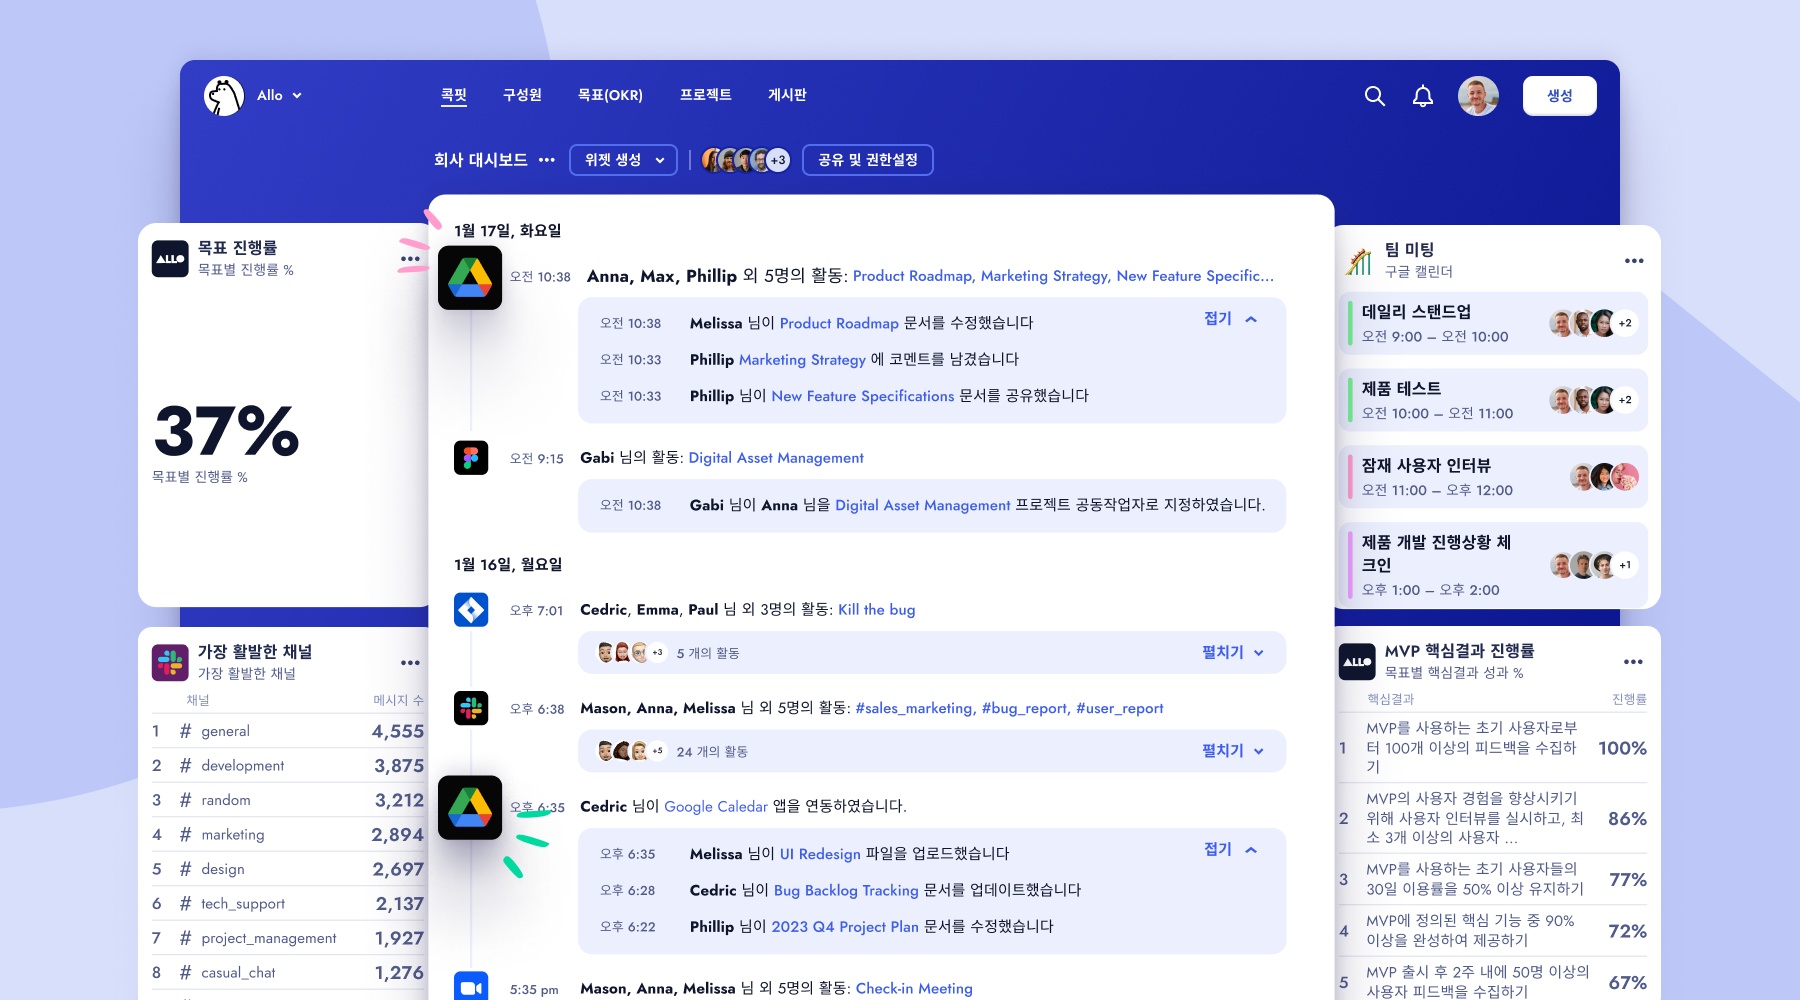Open the Allo workspace dropdown

pyautogui.click(x=279, y=96)
